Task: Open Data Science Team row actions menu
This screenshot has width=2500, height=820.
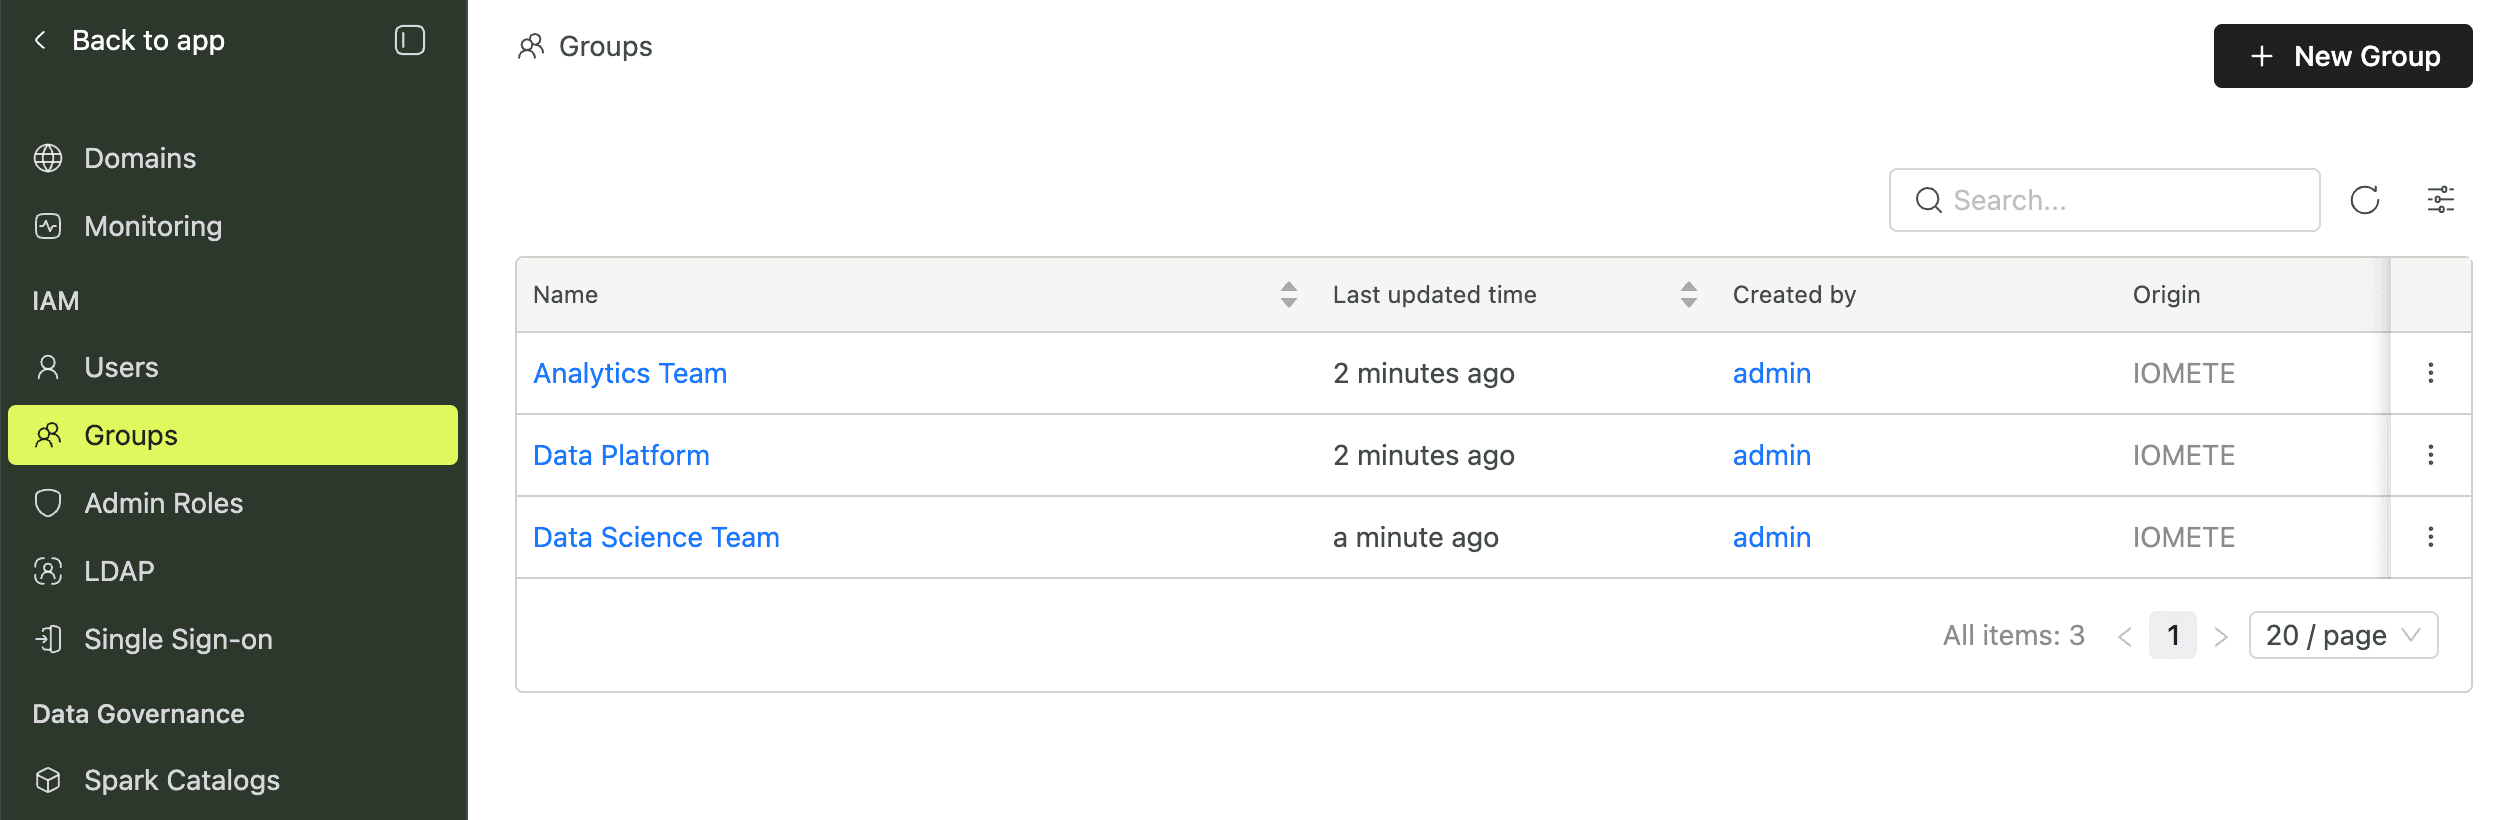Action: [2431, 537]
